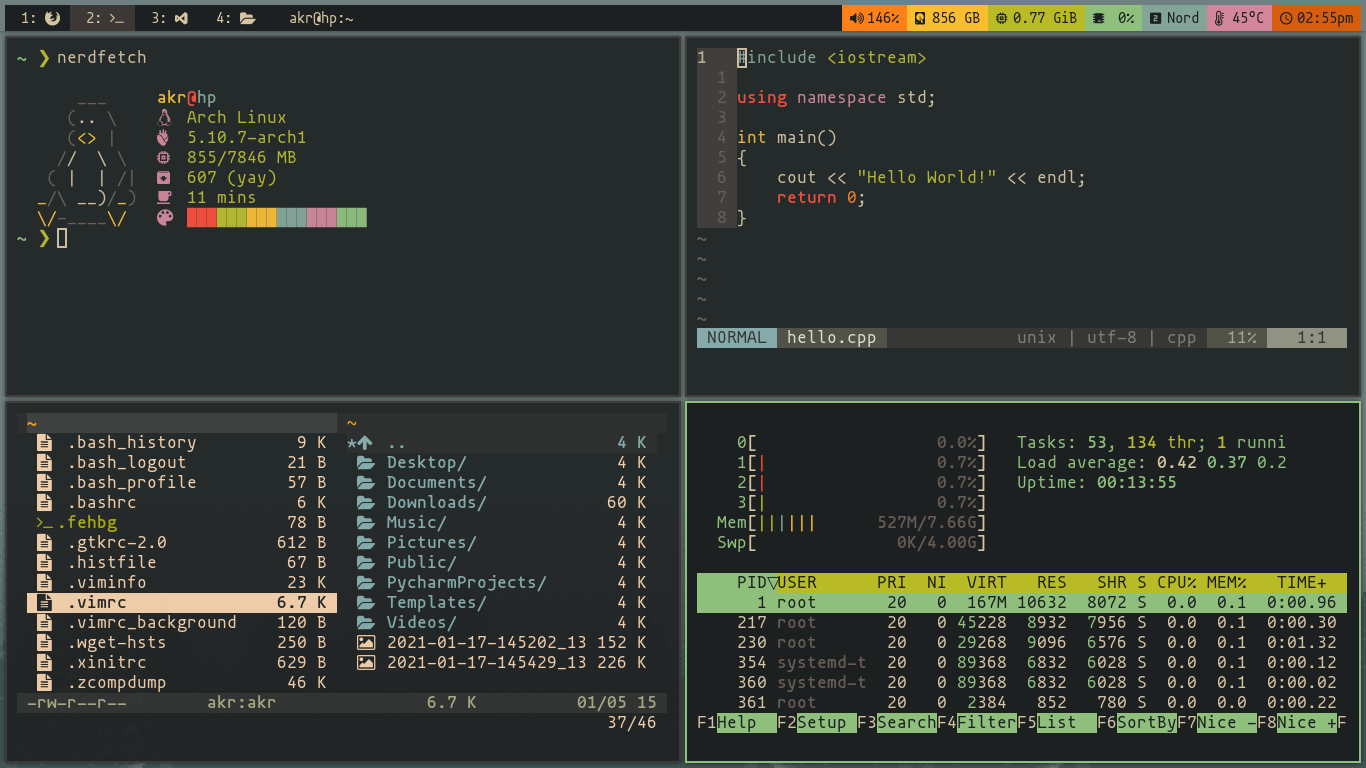Sort htop by CPU% column header
The image size is (1366, 768).
[x=1176, y=582]
